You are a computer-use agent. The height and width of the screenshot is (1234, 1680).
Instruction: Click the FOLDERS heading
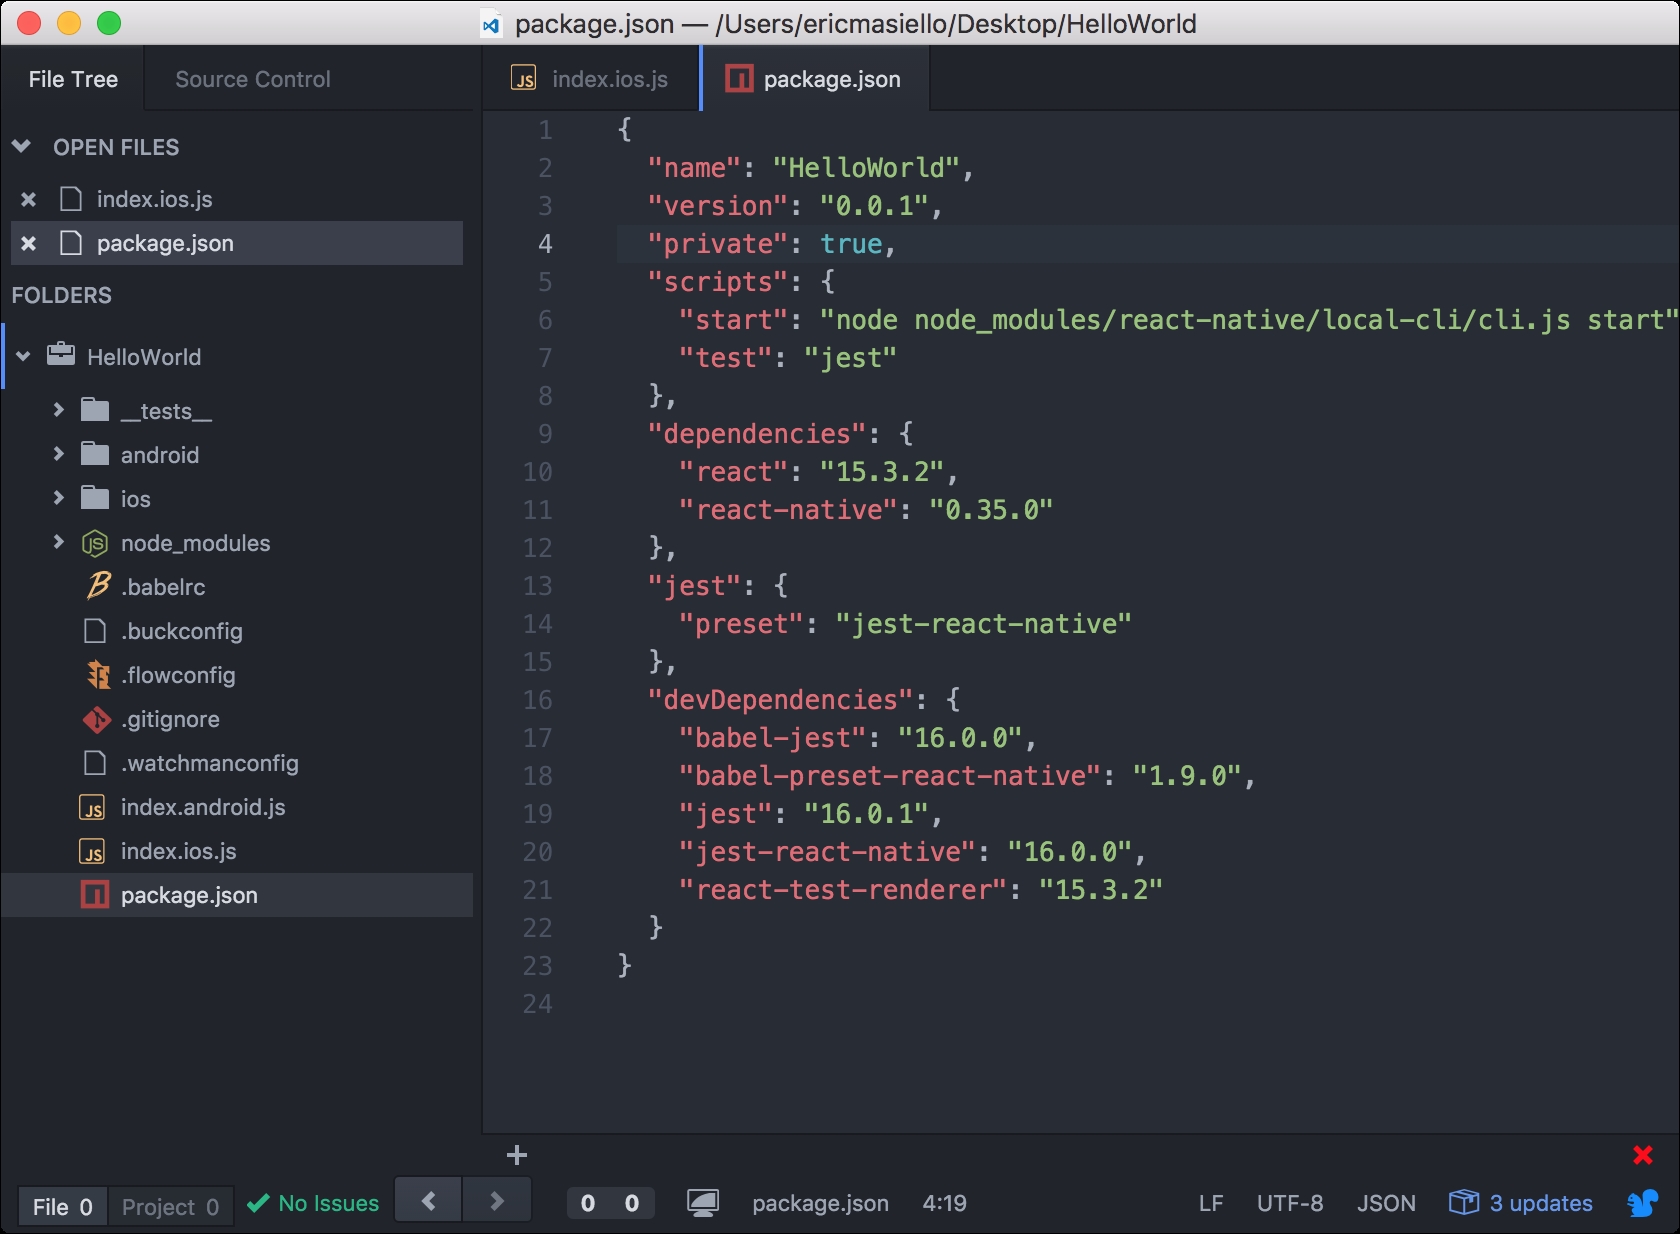click(62, 295)
